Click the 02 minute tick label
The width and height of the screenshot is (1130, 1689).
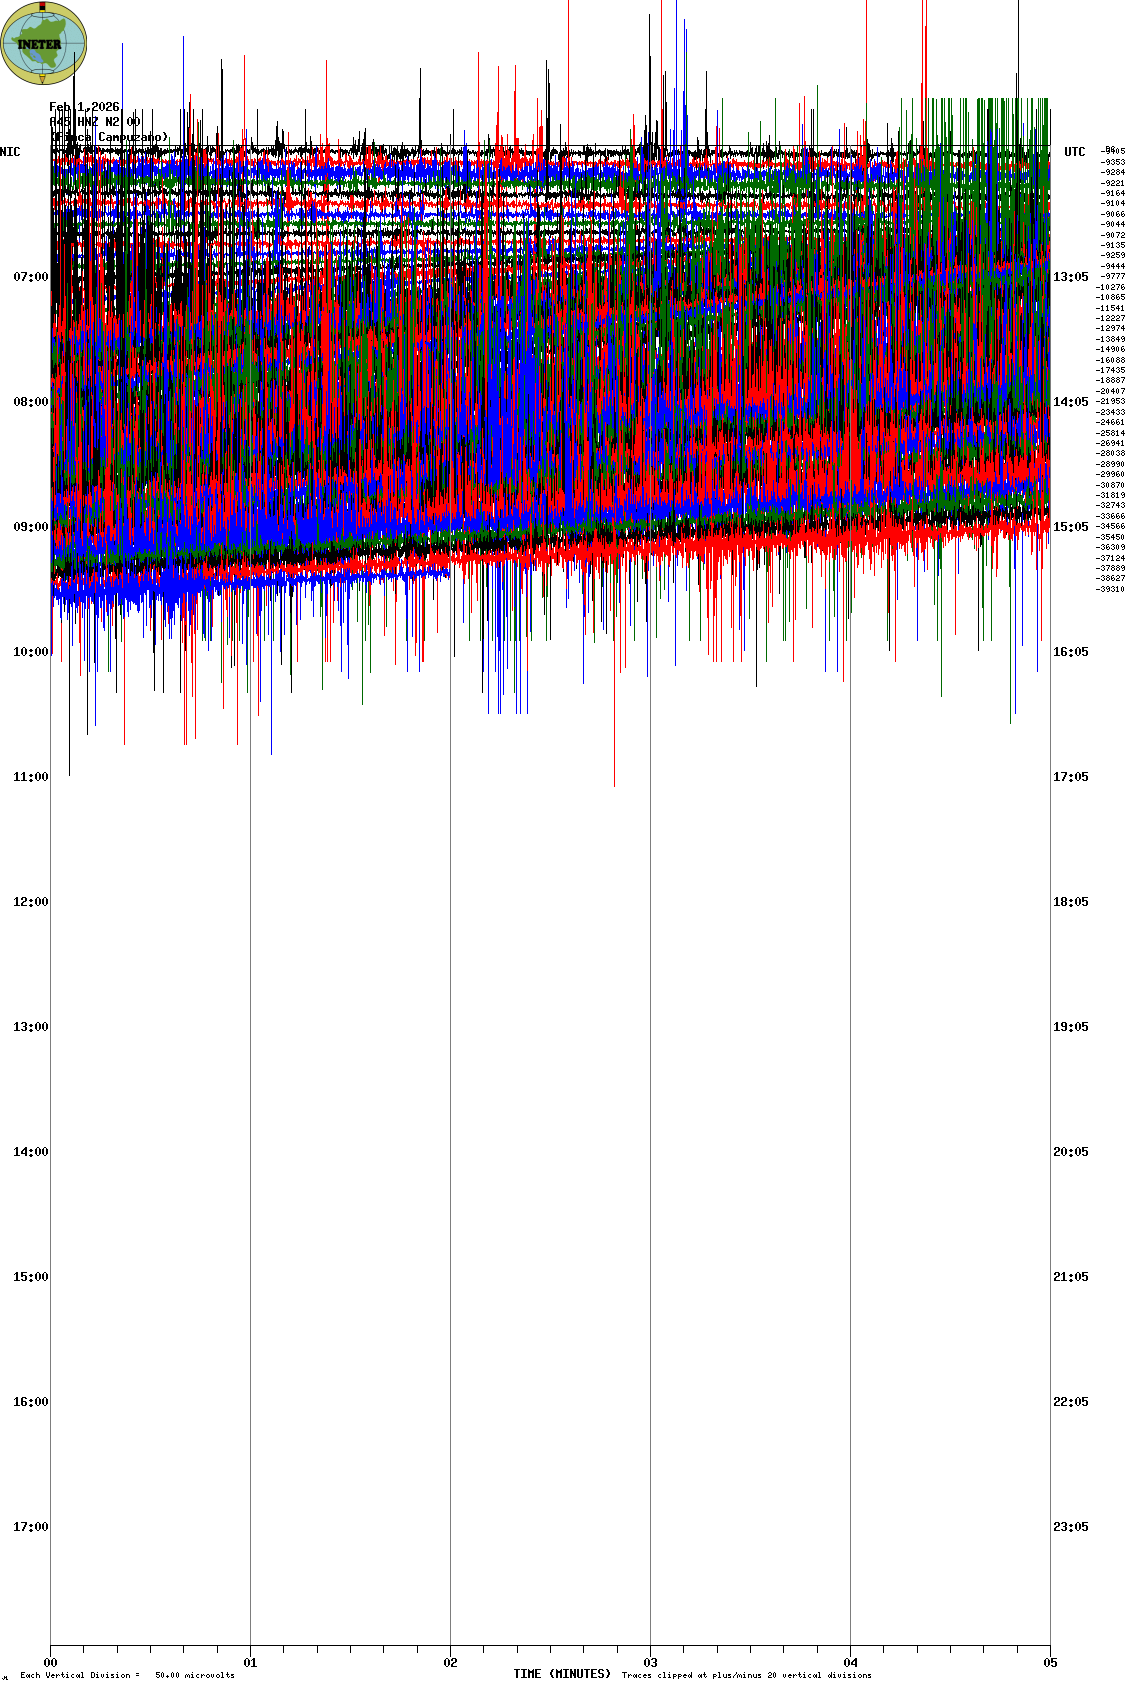(x=451, y=1663)
